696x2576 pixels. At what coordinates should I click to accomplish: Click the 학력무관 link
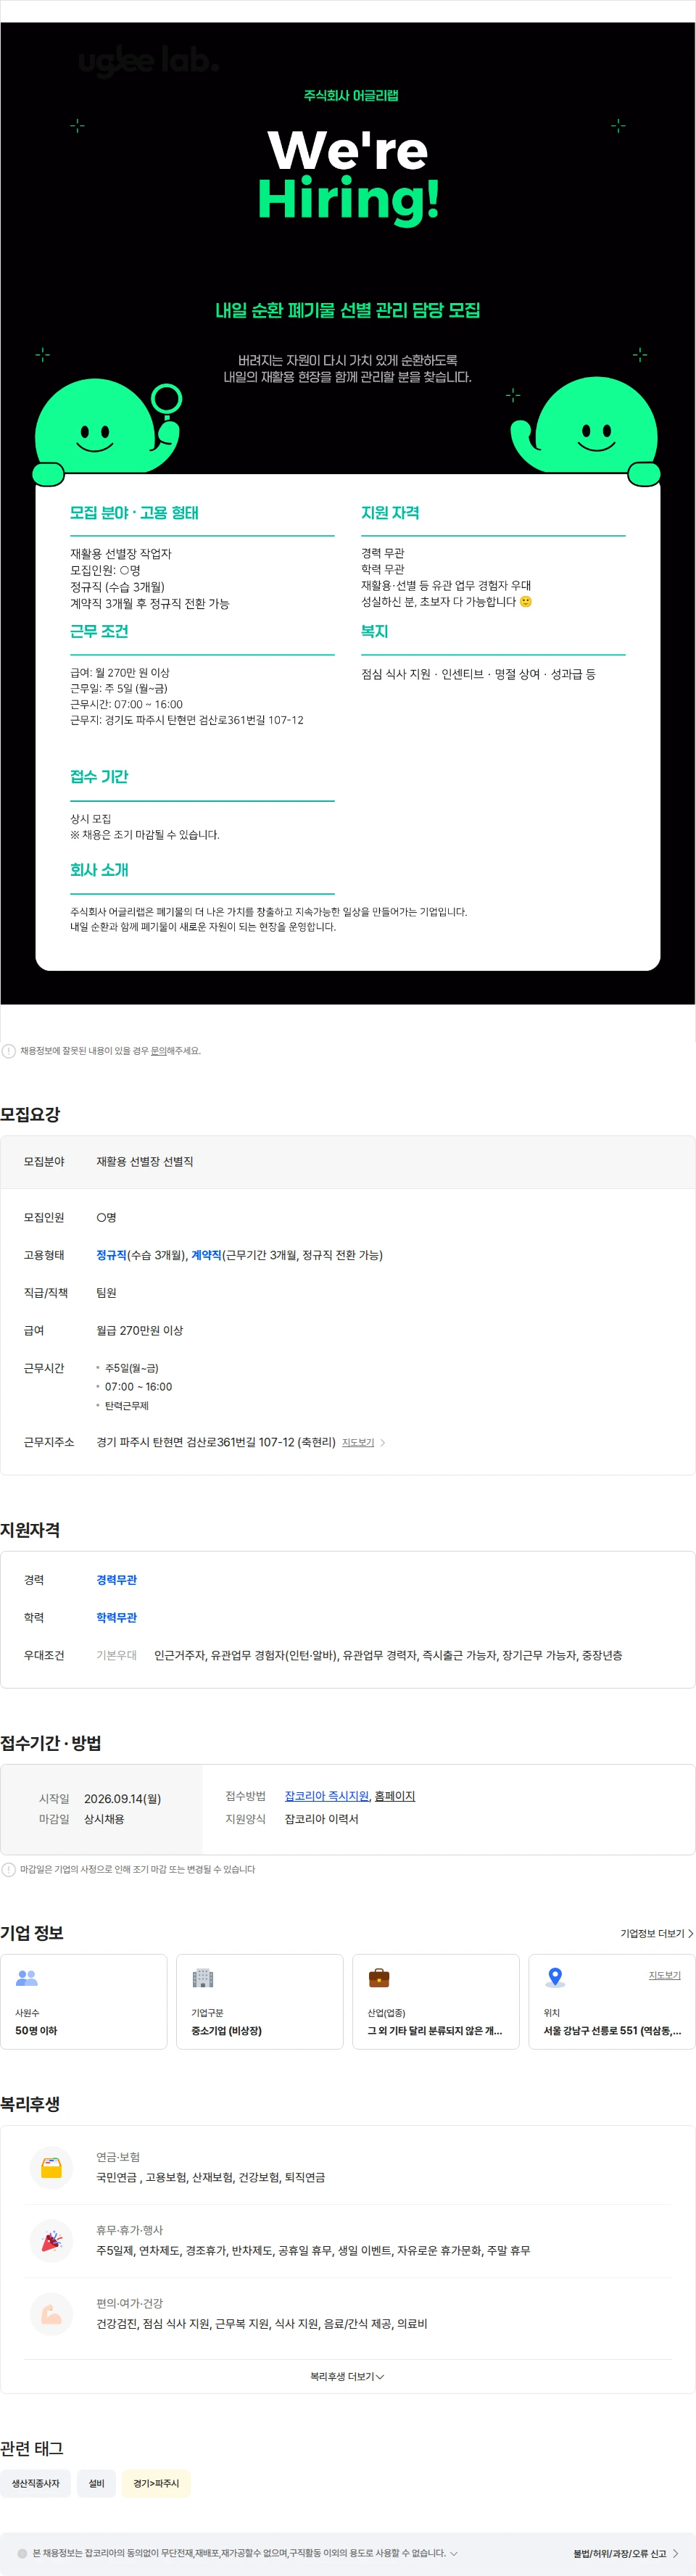[116, 1617]
